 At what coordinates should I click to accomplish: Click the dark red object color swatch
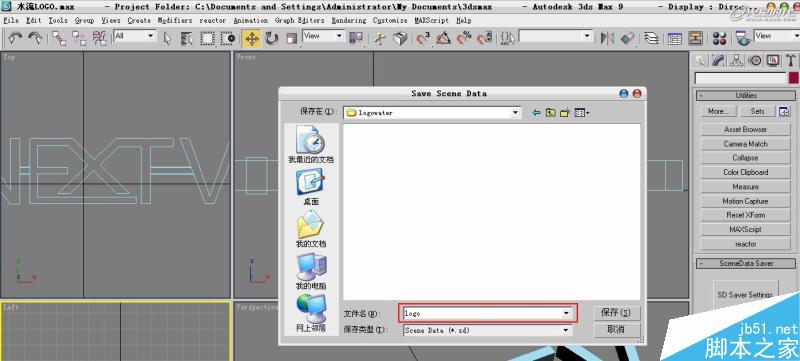coord(793,78)
